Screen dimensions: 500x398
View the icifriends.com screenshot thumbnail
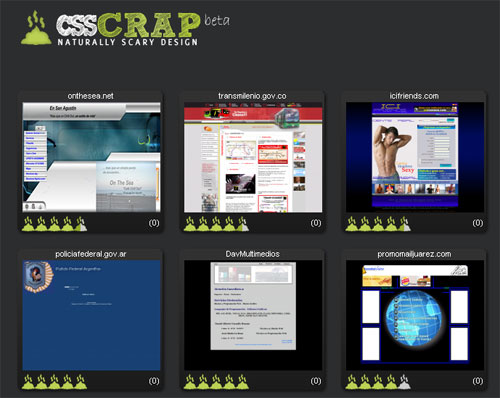415,157
